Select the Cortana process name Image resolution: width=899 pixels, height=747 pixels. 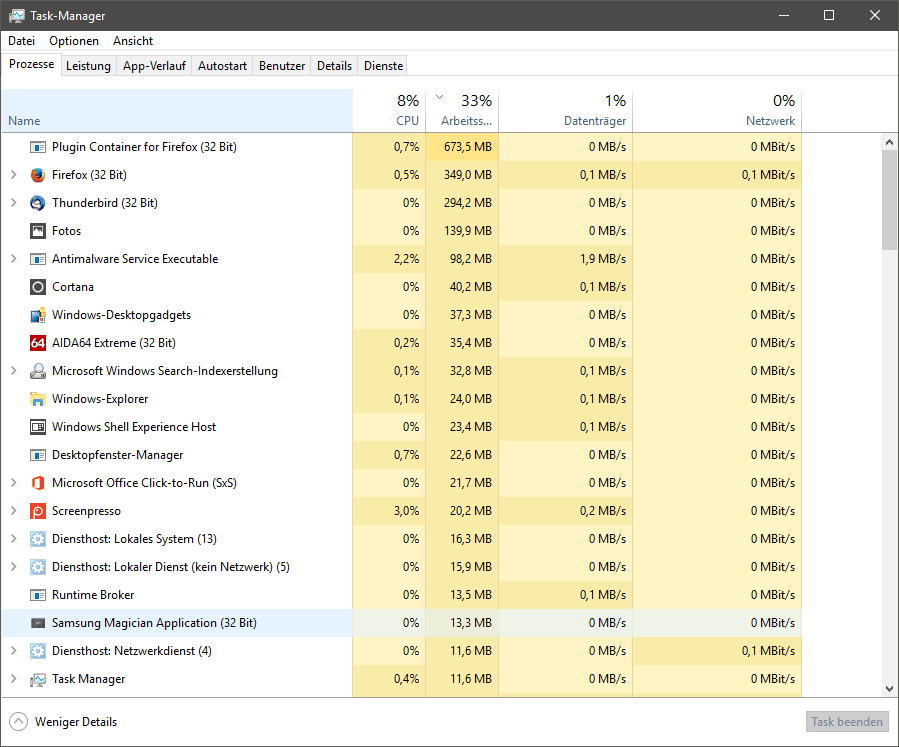pos(73,287)
